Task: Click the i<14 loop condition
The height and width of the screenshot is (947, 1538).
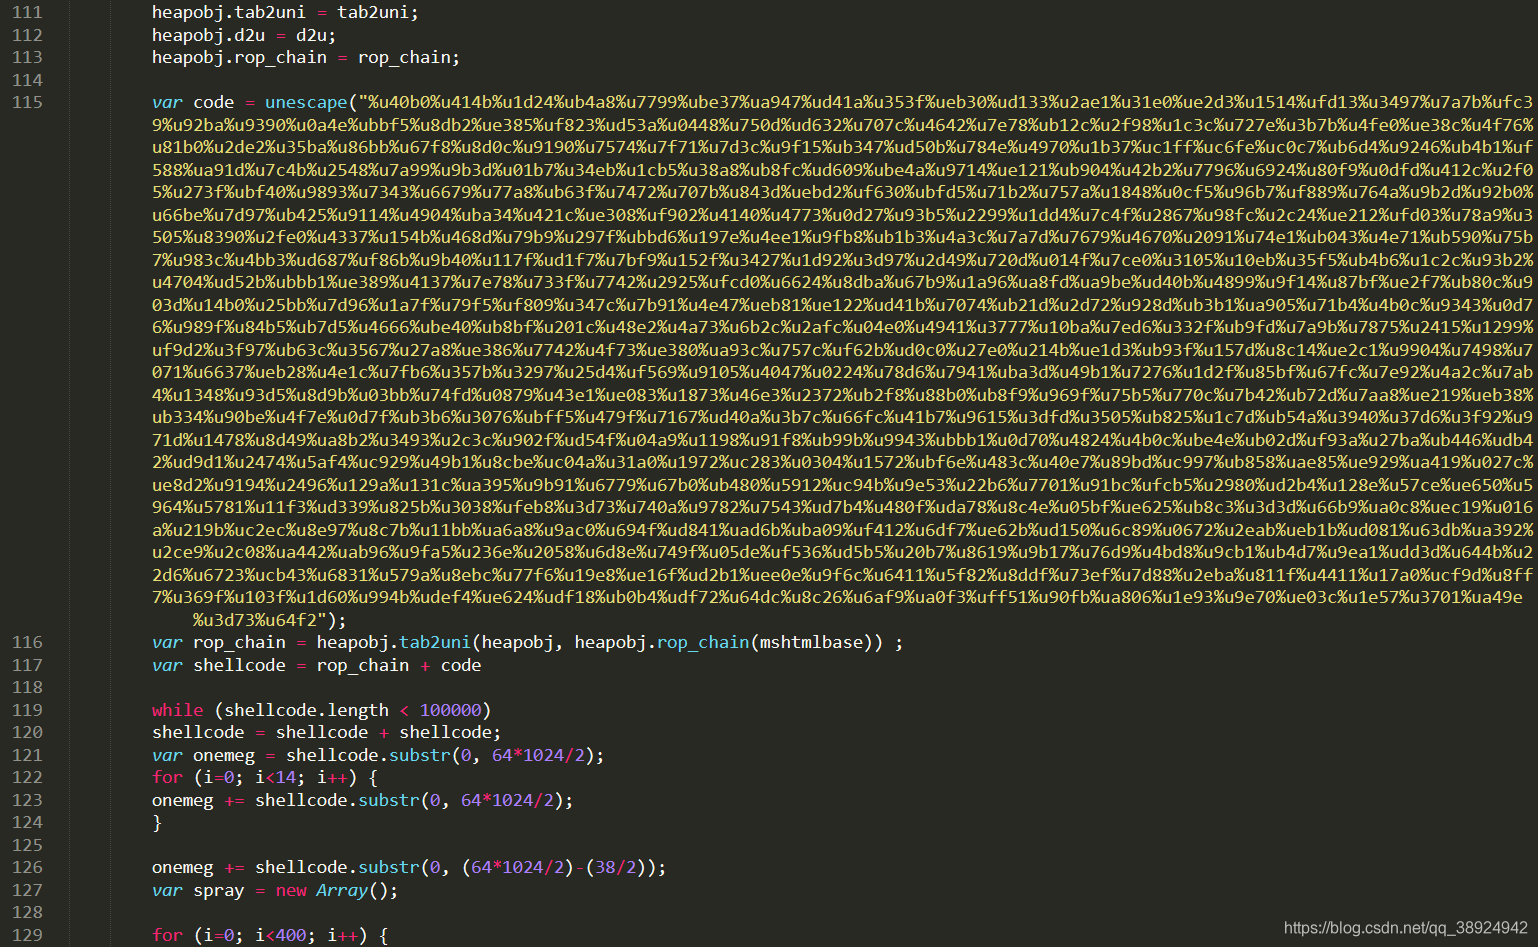Action: [x=275, y=777]
